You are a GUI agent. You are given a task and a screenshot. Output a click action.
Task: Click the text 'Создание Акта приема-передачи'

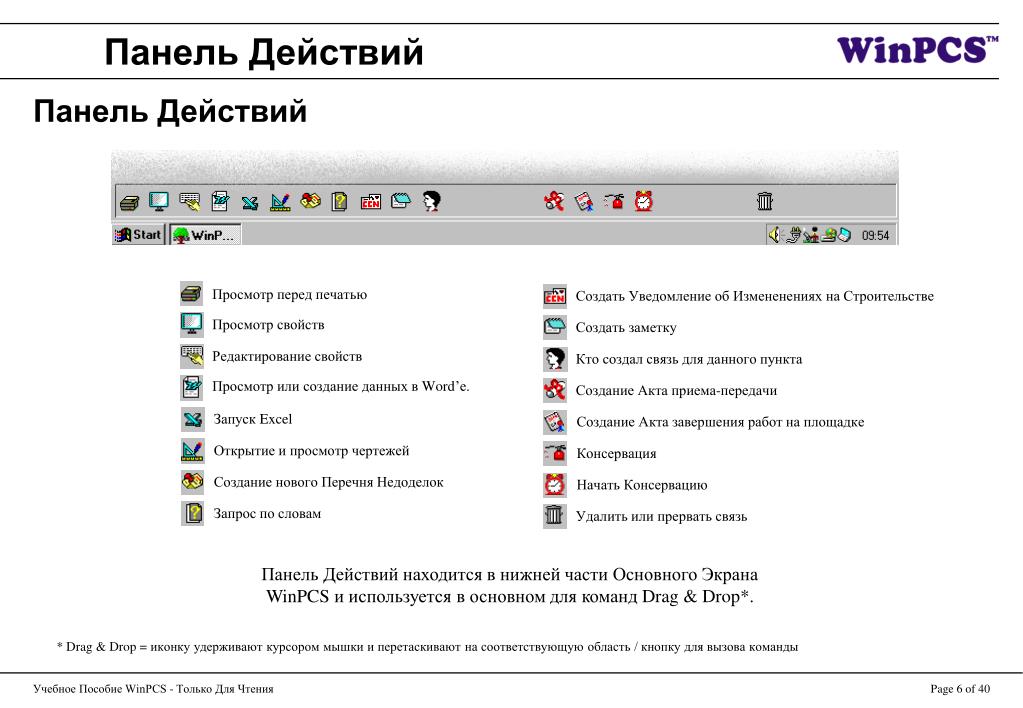(677, 390)
